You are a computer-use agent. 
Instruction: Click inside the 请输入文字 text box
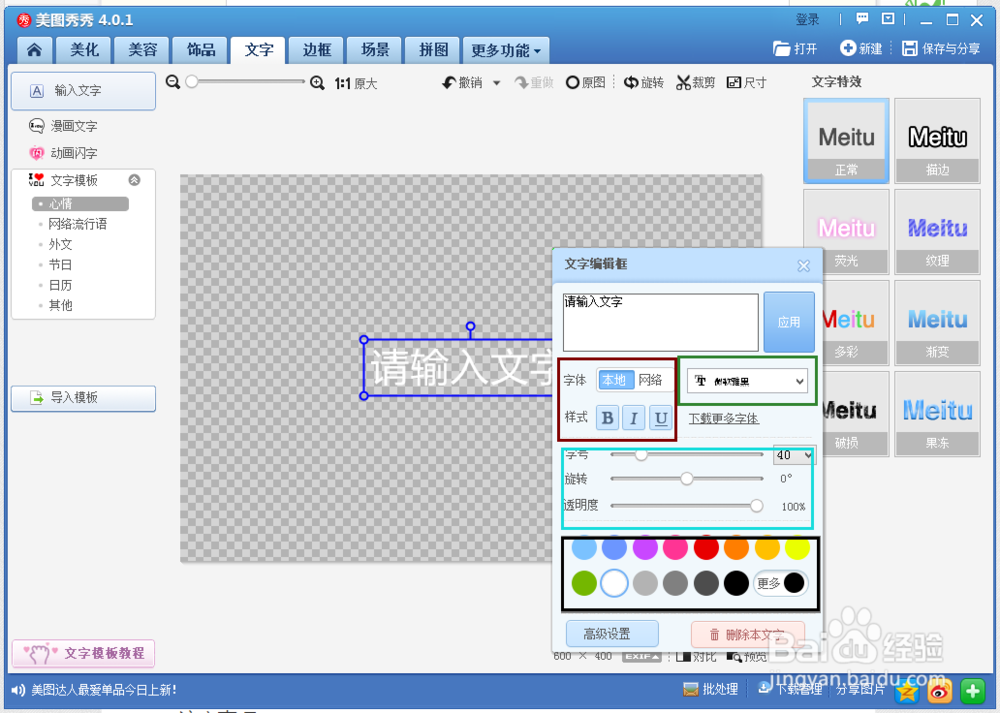(x=661, y=322)
